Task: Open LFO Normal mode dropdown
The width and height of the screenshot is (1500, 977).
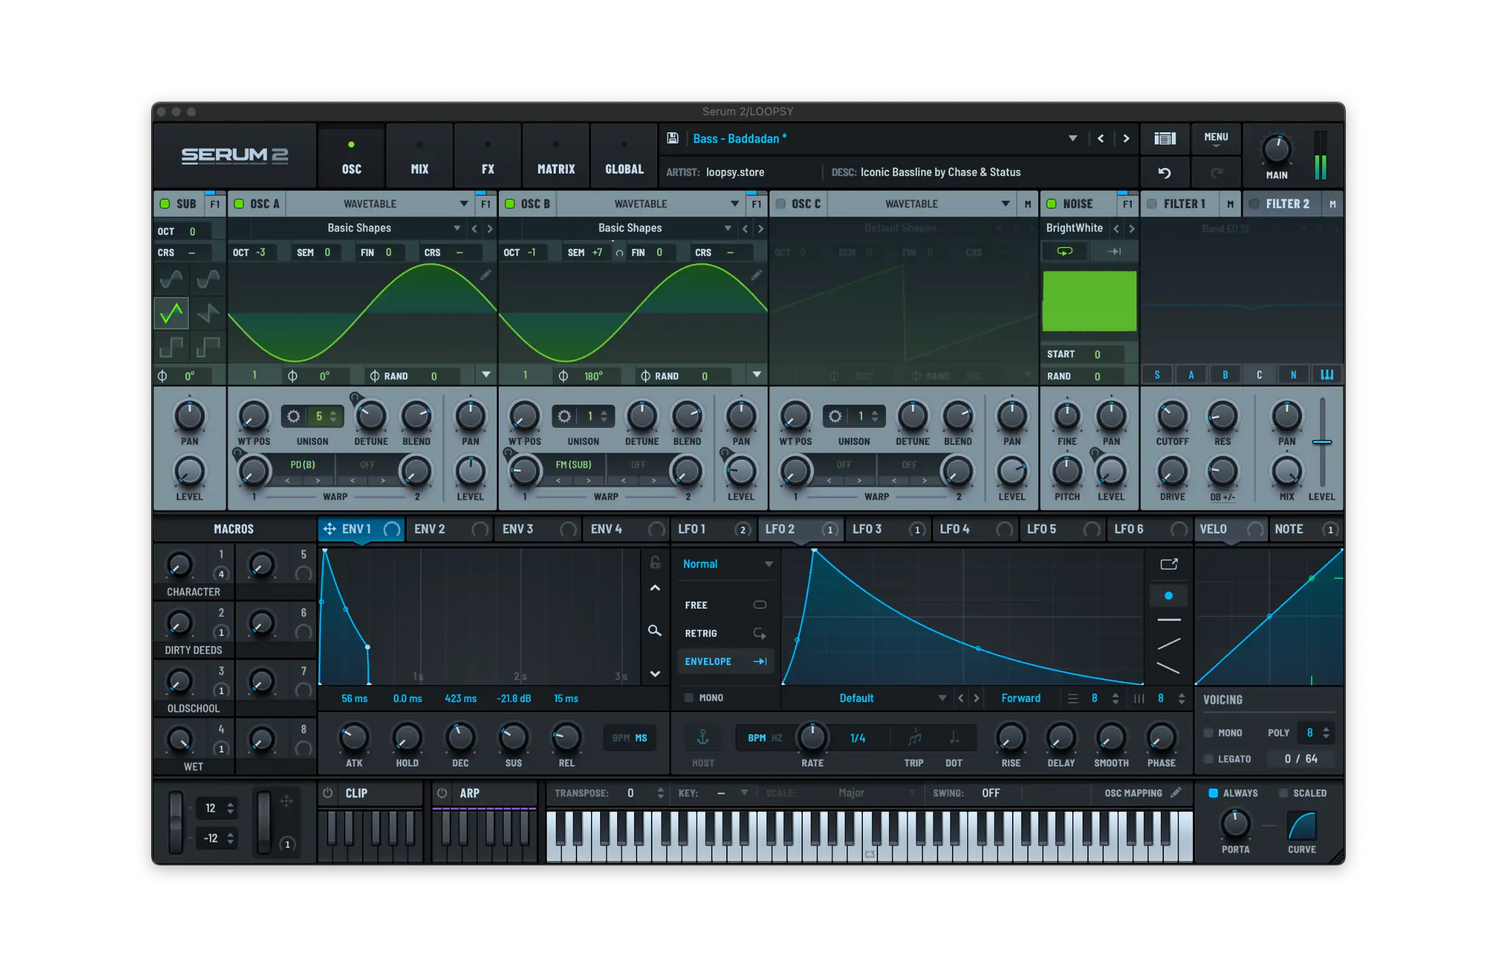Action: (x=727, y=564)
